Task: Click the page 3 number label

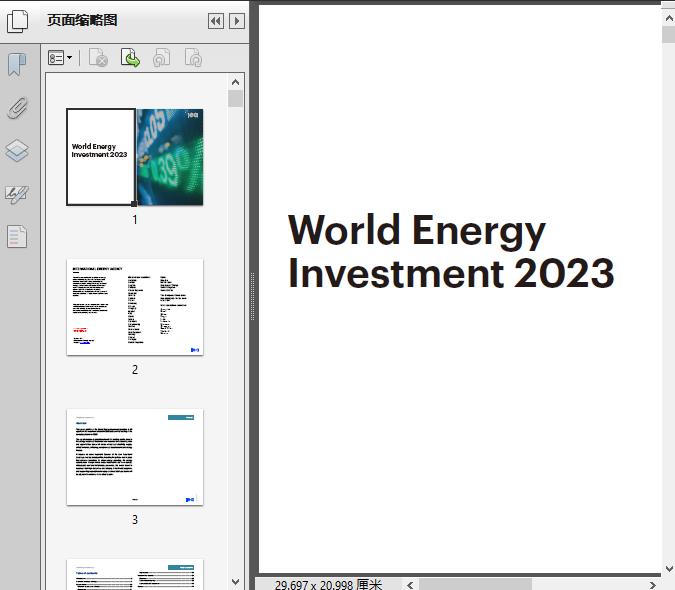Action: click(x=135, y=520)
